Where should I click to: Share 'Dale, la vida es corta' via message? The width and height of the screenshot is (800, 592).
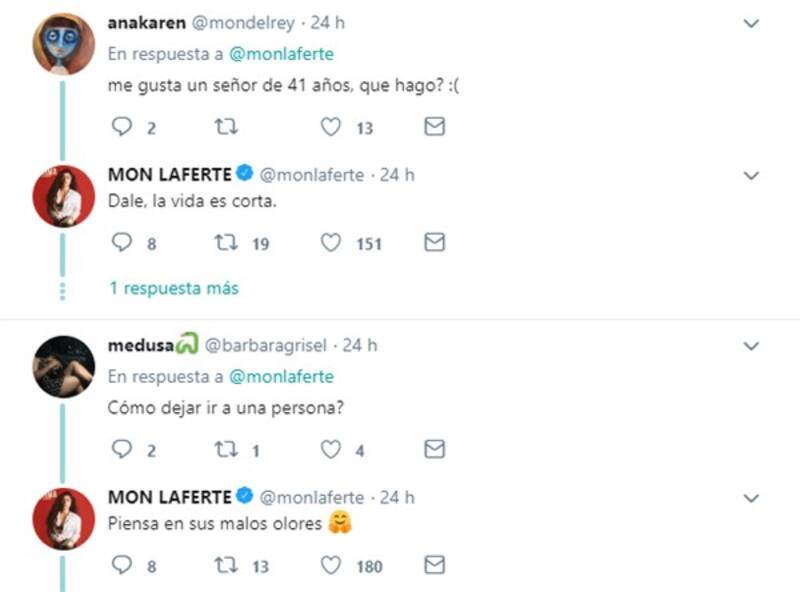pos(435,243)
